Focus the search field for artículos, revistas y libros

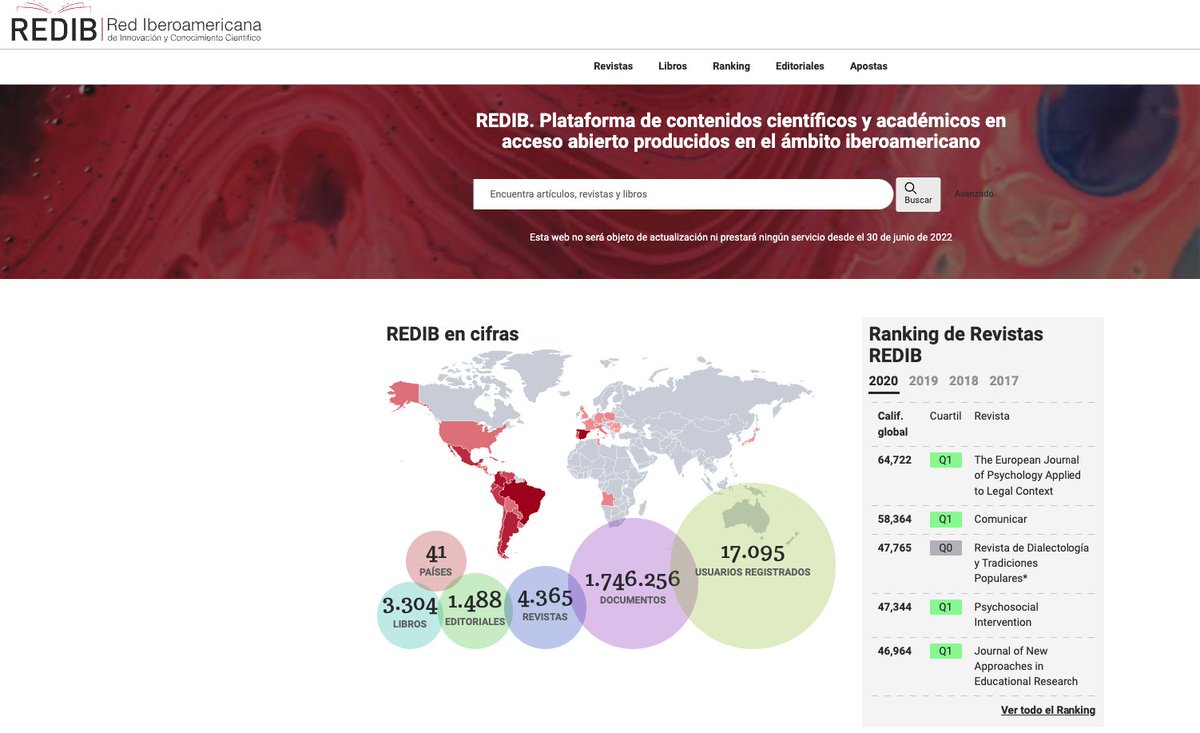tap(683, 194)
